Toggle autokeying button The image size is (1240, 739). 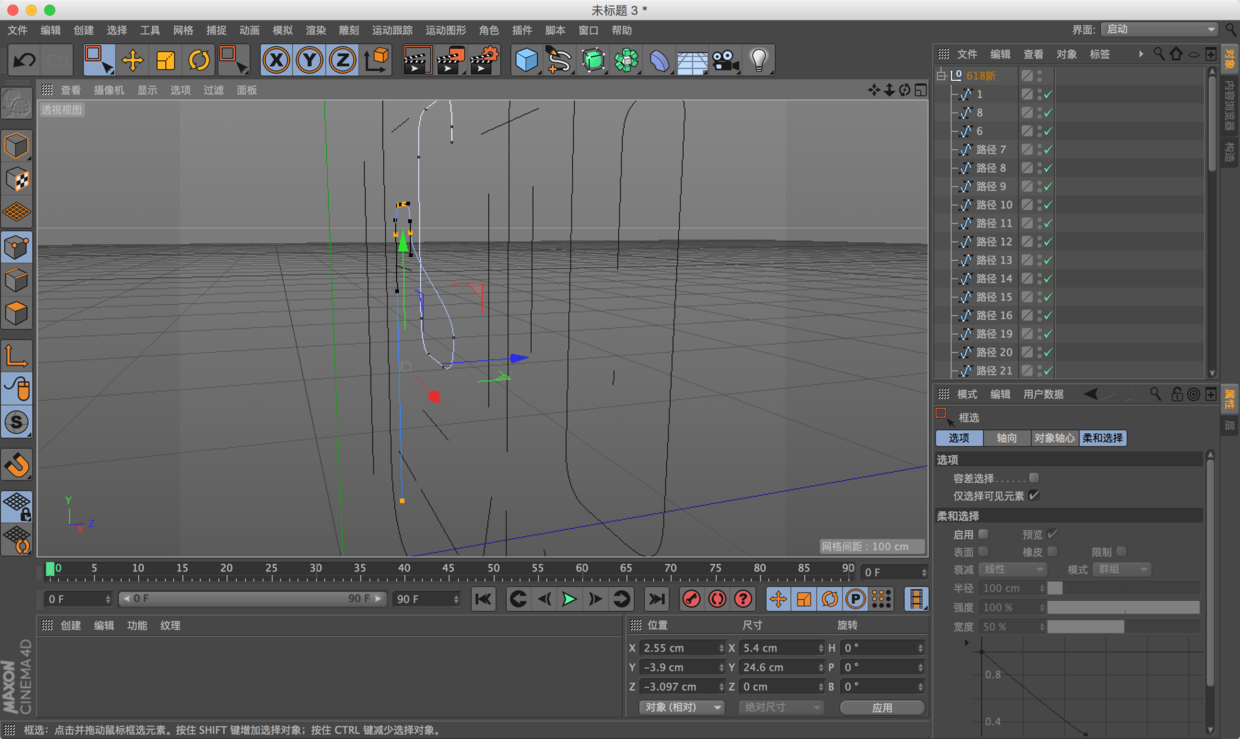pos(717,599)
